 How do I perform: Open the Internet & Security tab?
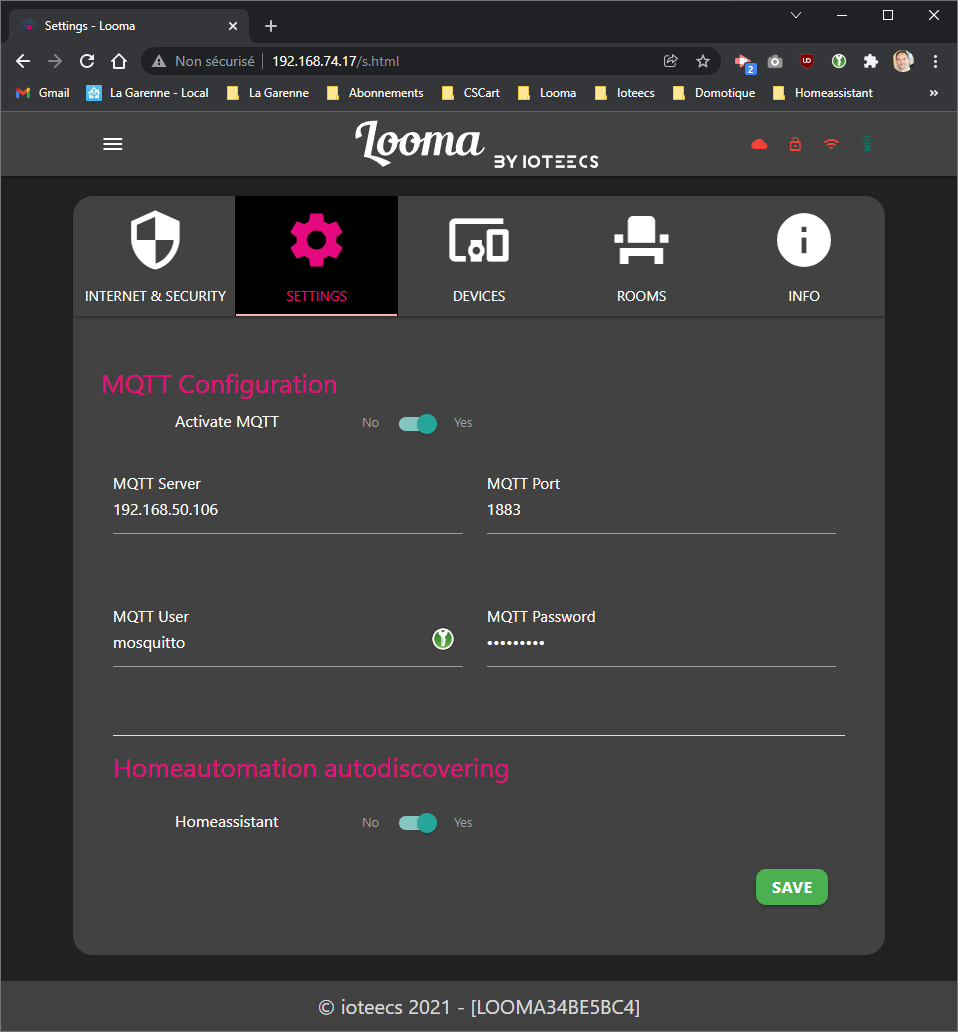pos(155,256)
